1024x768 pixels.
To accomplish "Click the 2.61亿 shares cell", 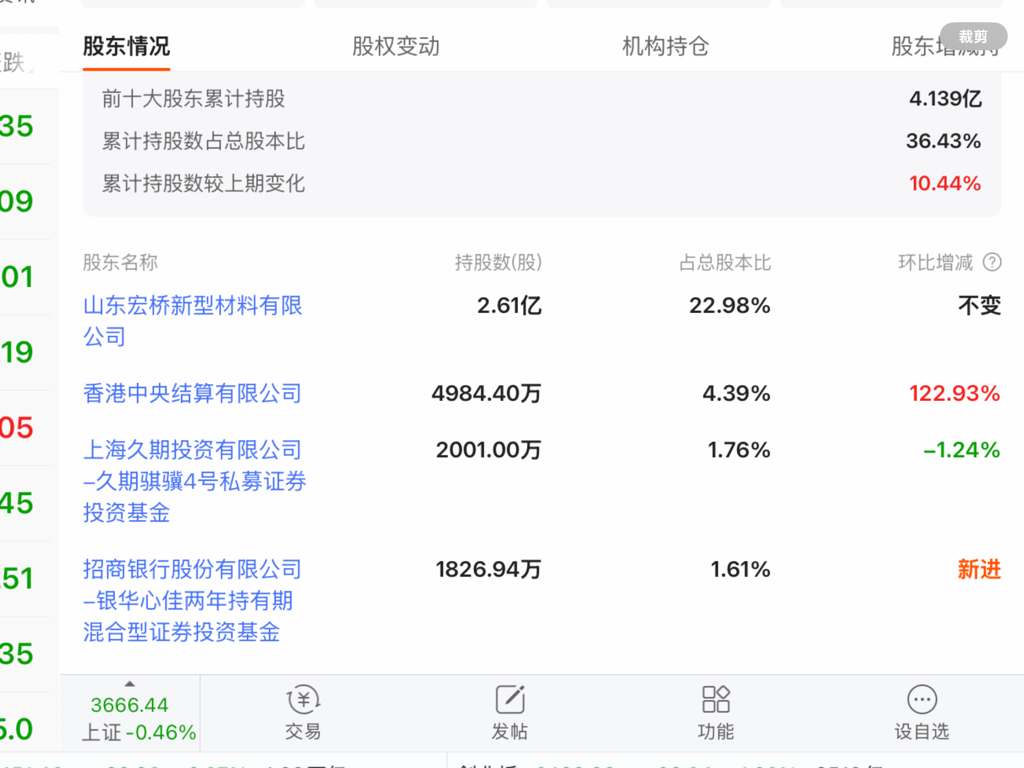I will click(509, 306).
